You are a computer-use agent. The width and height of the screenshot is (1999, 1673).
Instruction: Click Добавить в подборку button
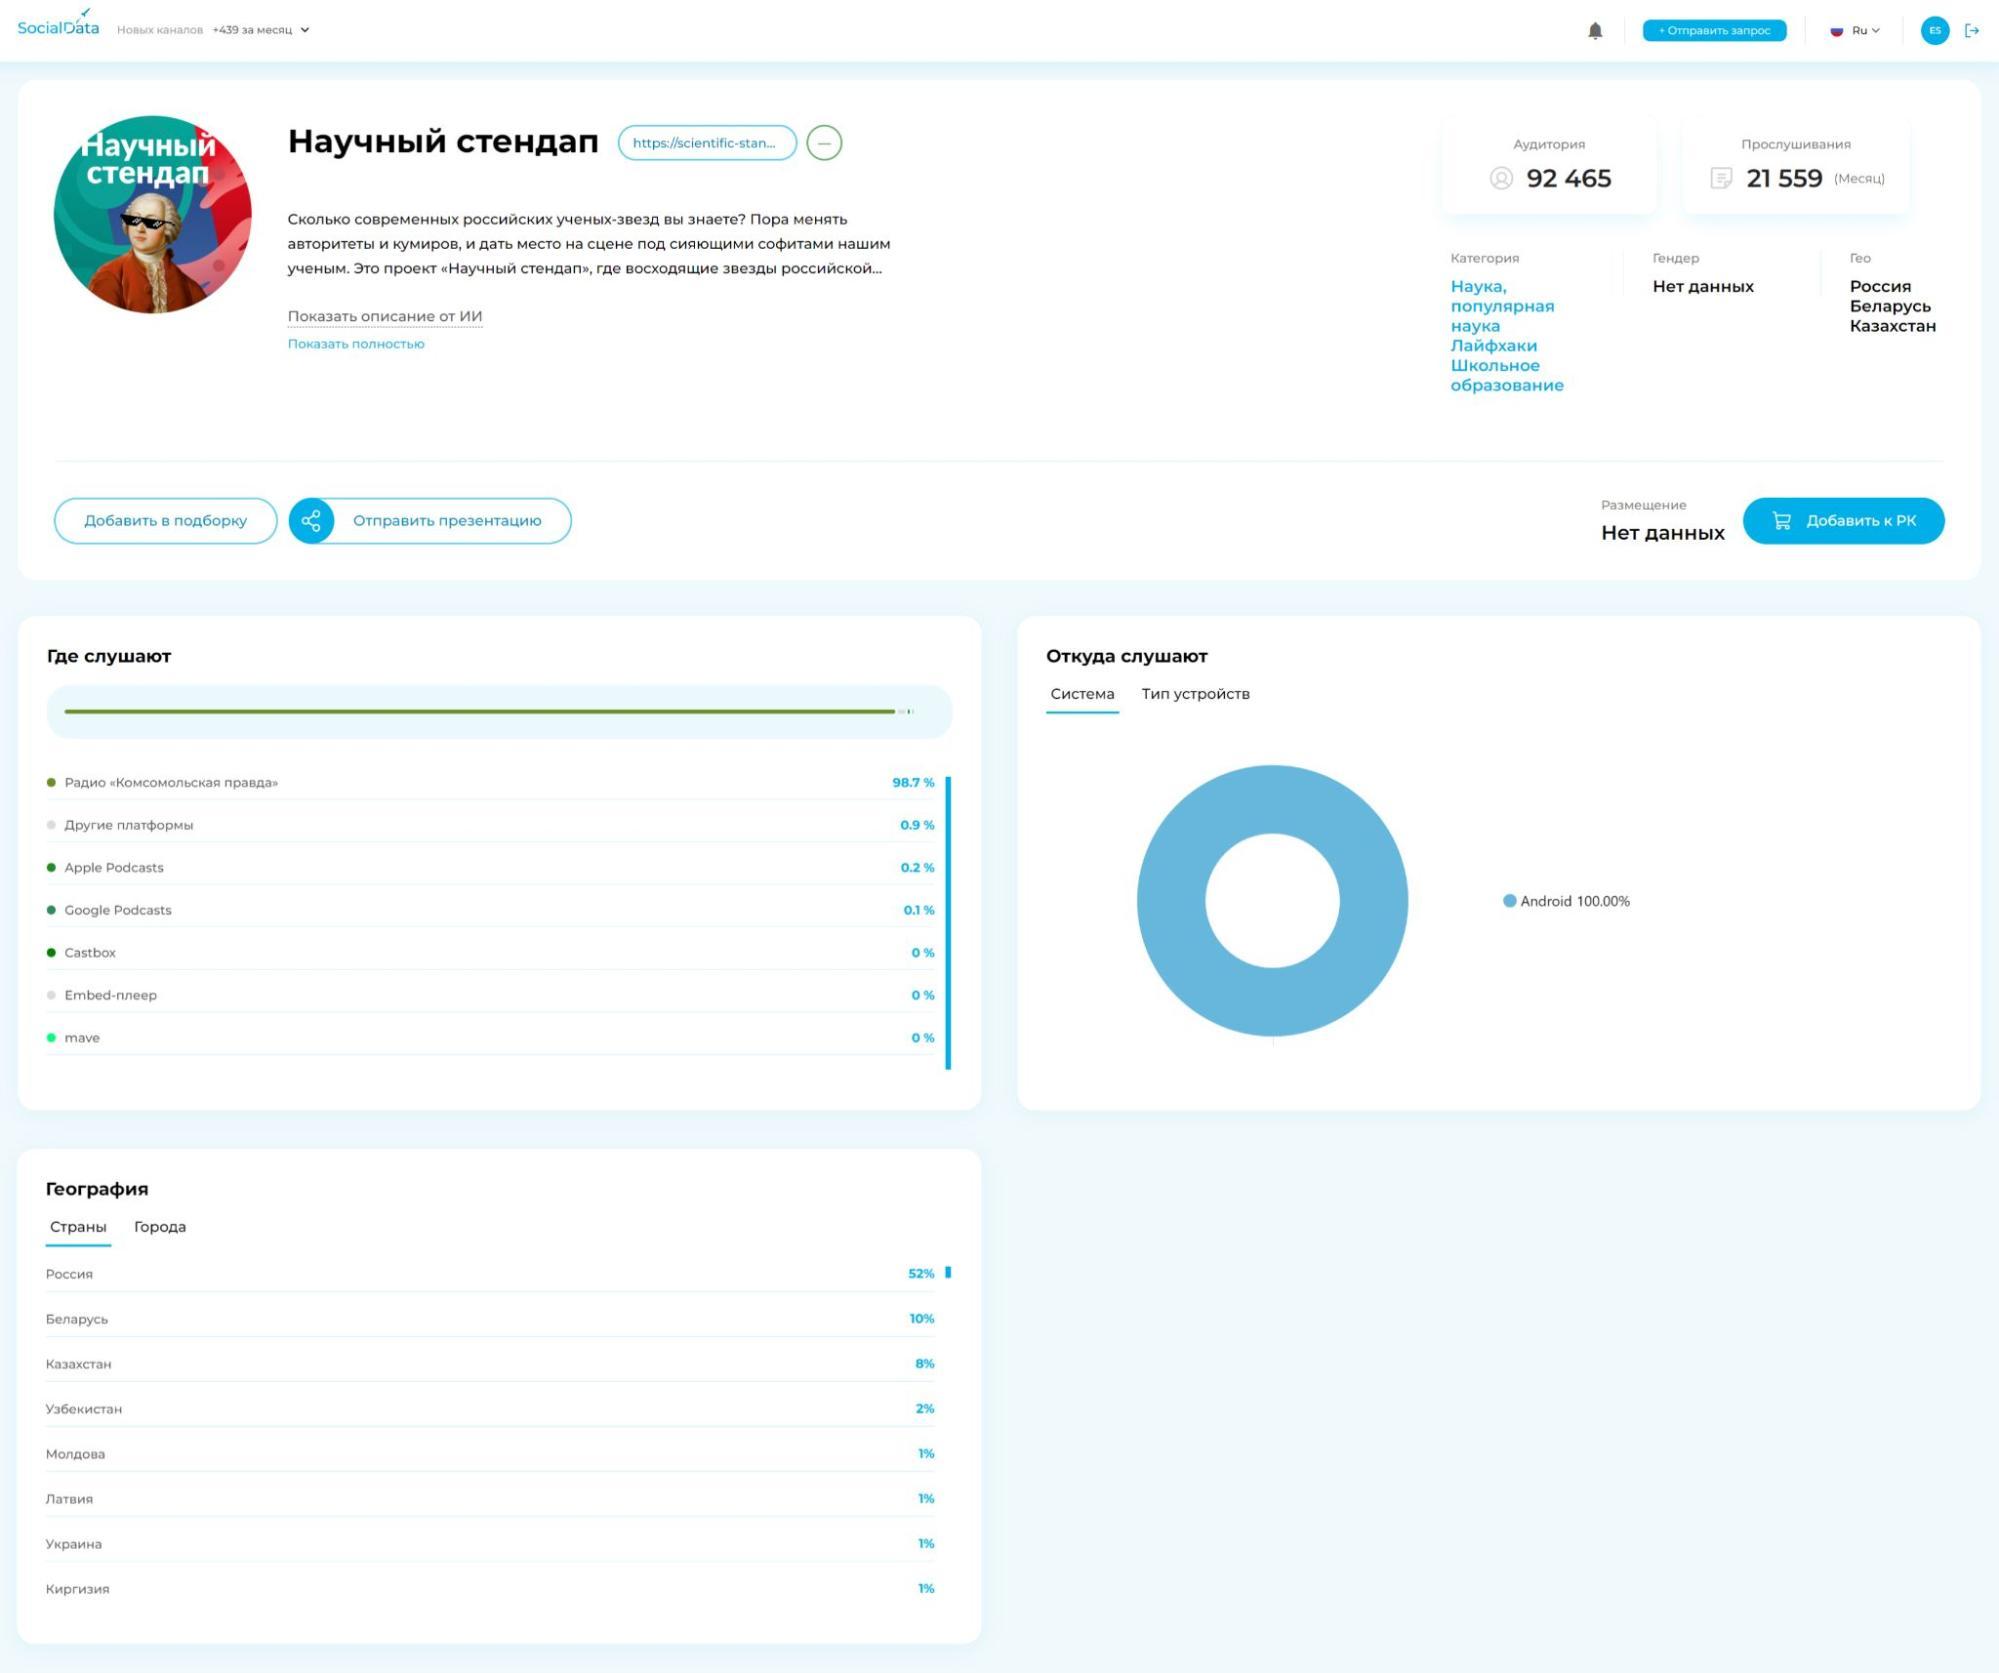click(165, 521)
